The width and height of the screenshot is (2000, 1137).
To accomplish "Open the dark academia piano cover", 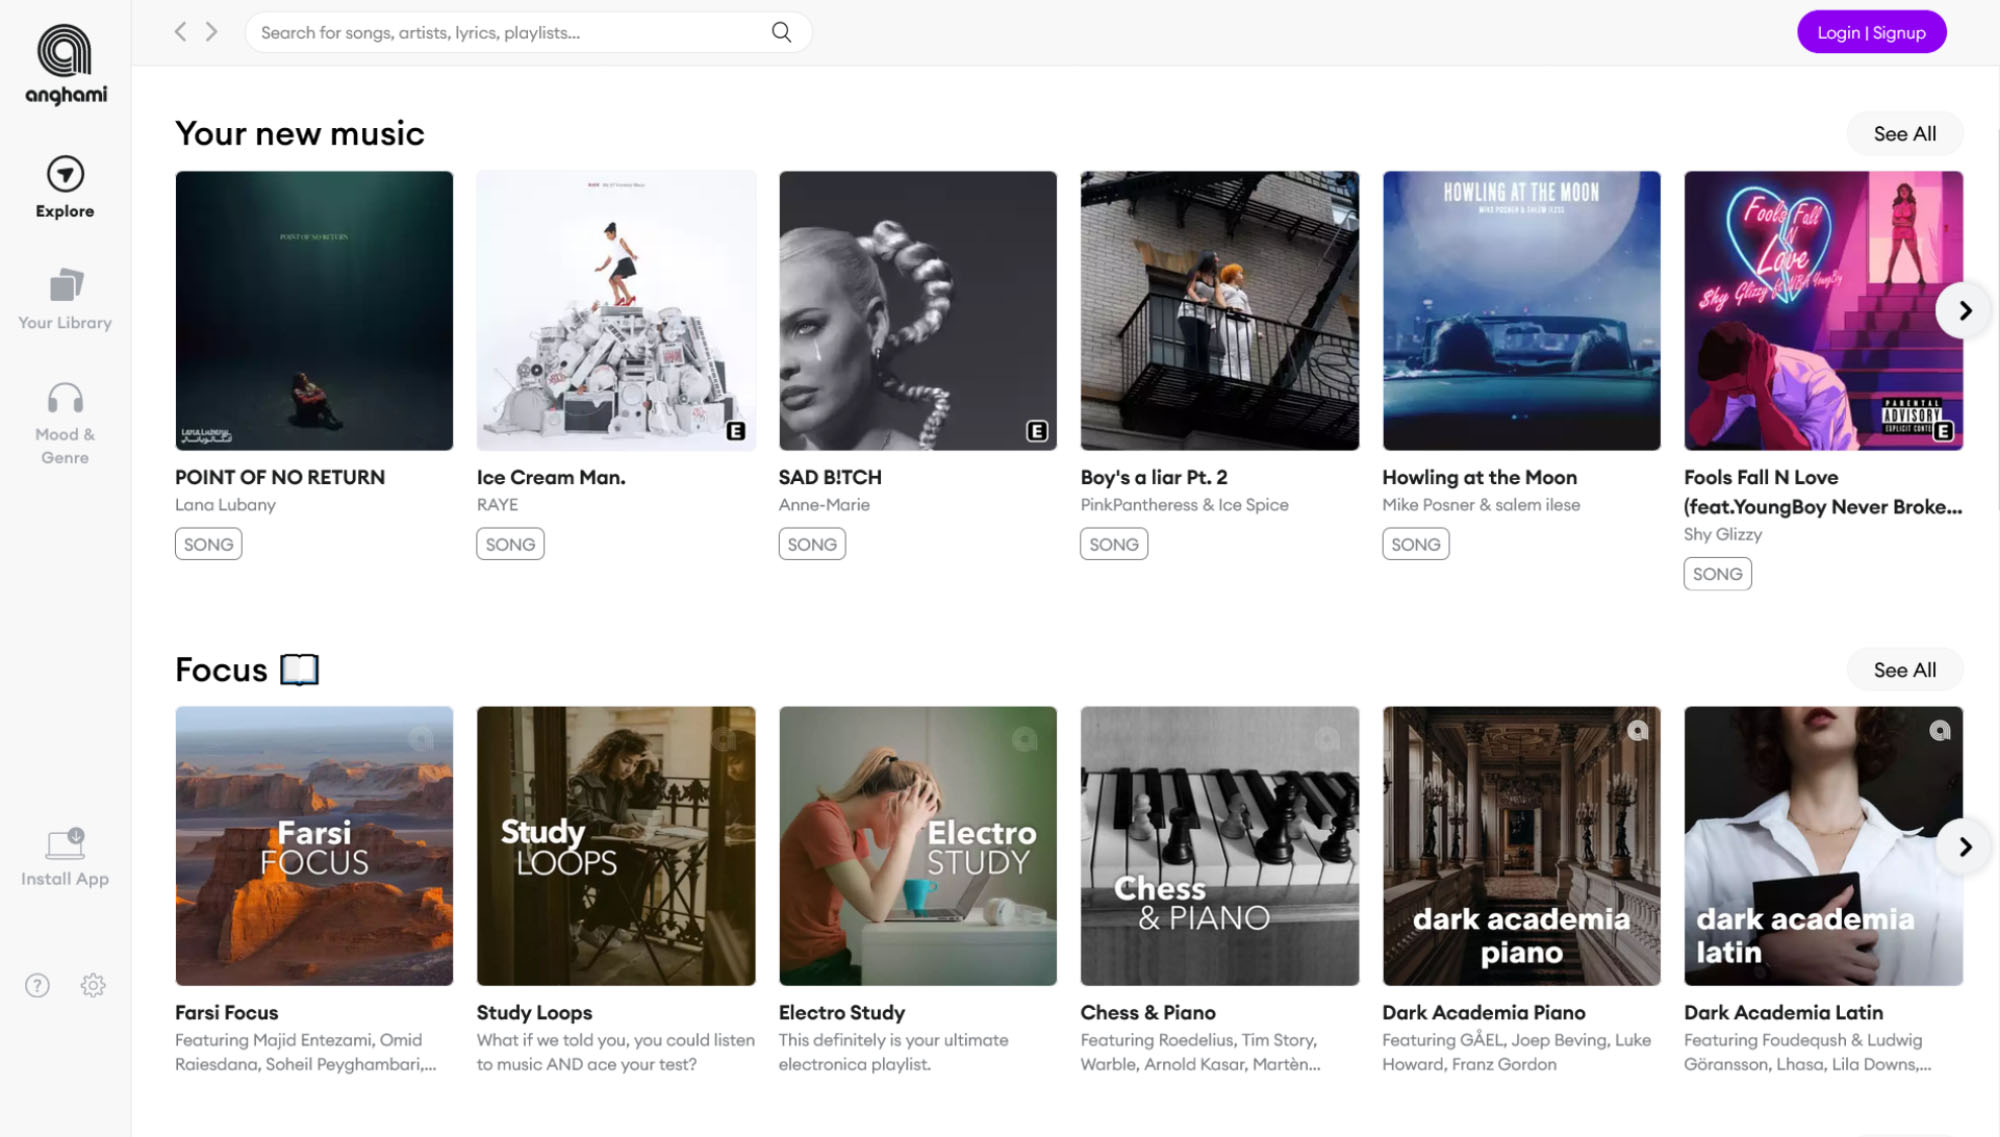I will pyautogui.click(x=1521, y=846).
